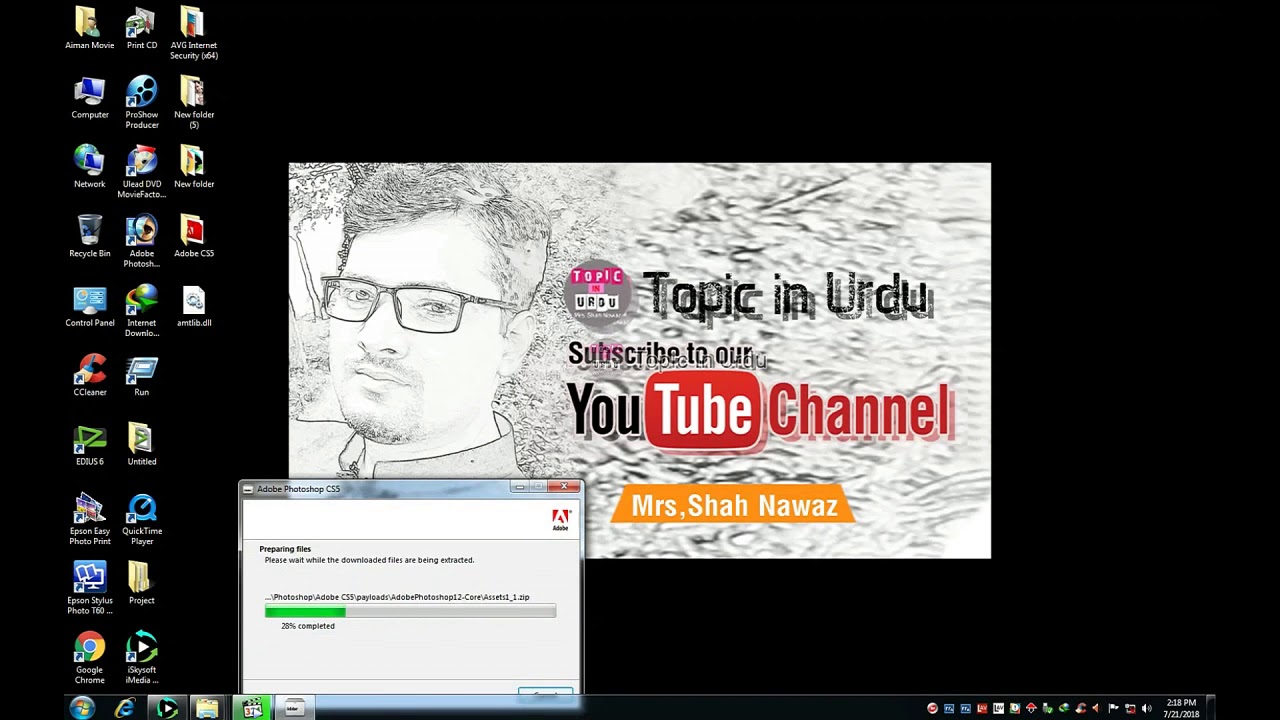Click the Show desktop strip
The height and width of the screenshot is (720, 1280).
click(x=1210, y=708)
